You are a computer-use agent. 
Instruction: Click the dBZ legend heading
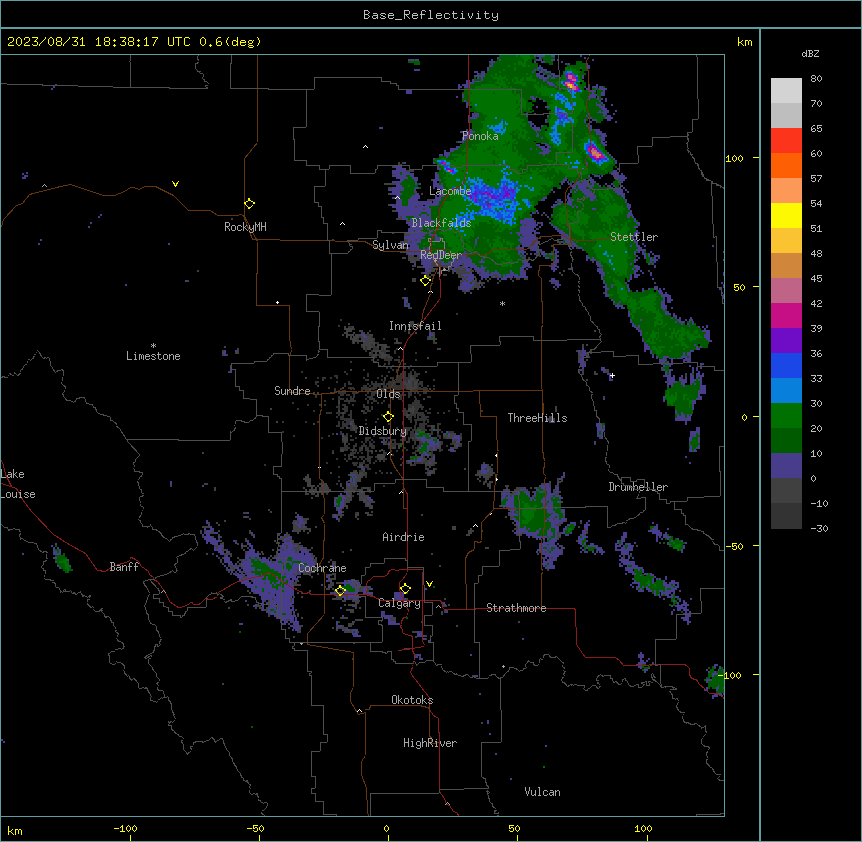click(810, 53)
